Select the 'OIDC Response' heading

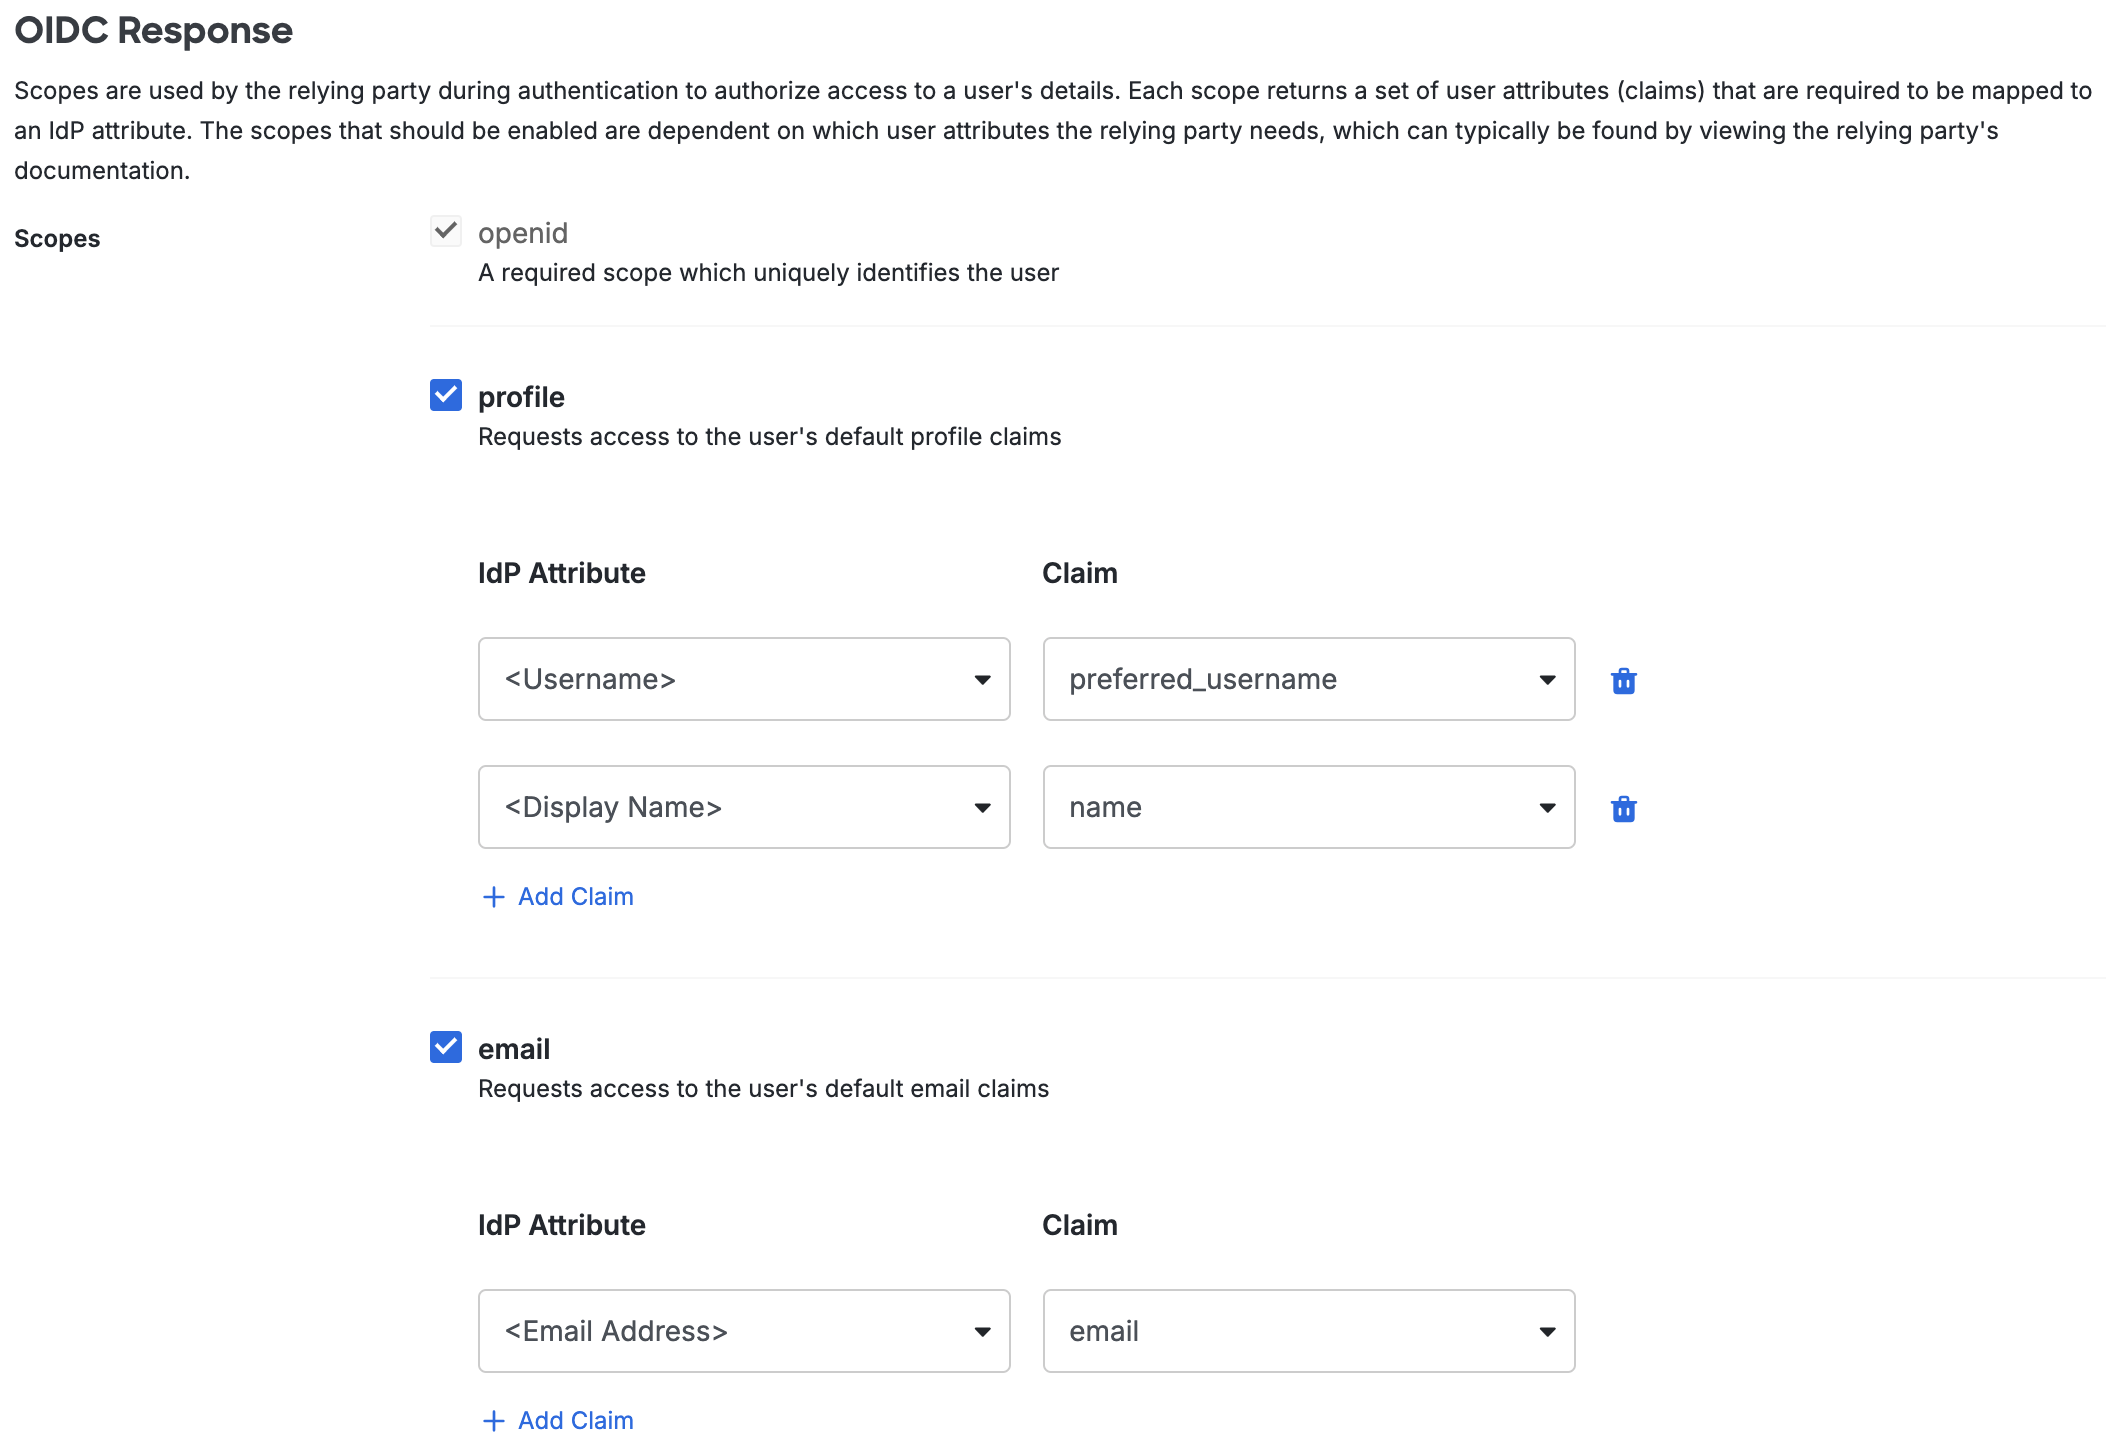tap(153, 30)
